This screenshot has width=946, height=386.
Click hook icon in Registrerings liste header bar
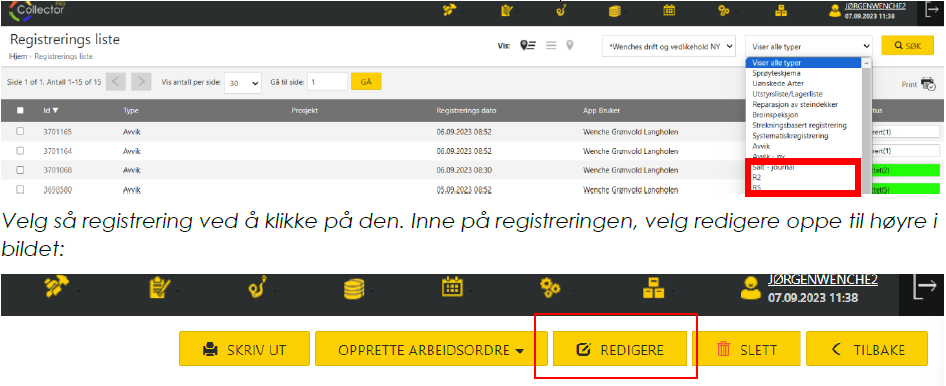tap(561, 9)
